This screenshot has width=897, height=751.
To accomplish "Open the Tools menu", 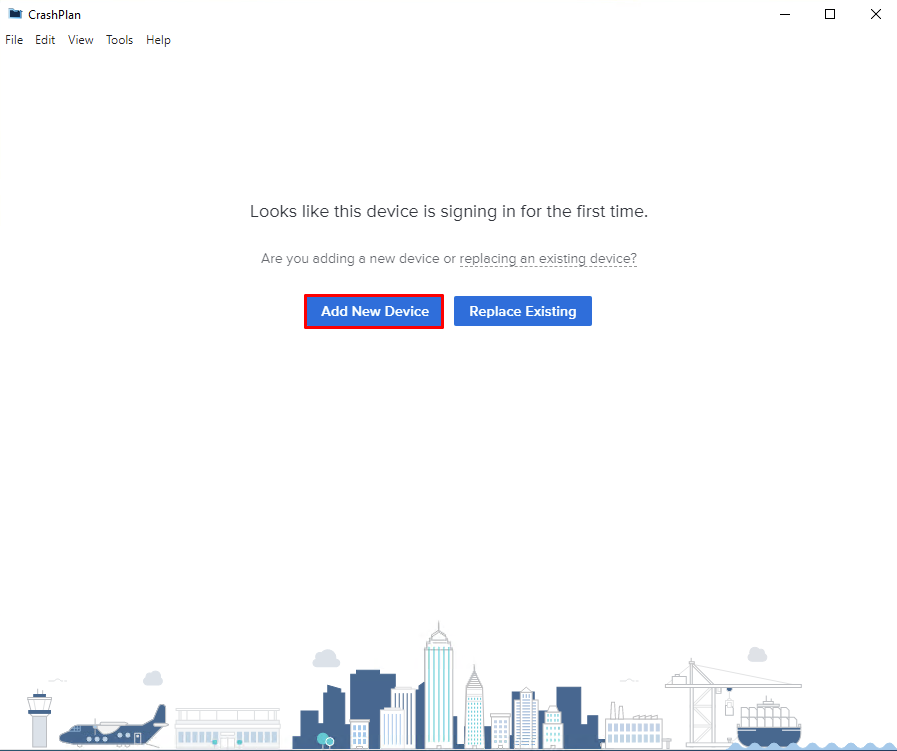I will click(119, 40).
